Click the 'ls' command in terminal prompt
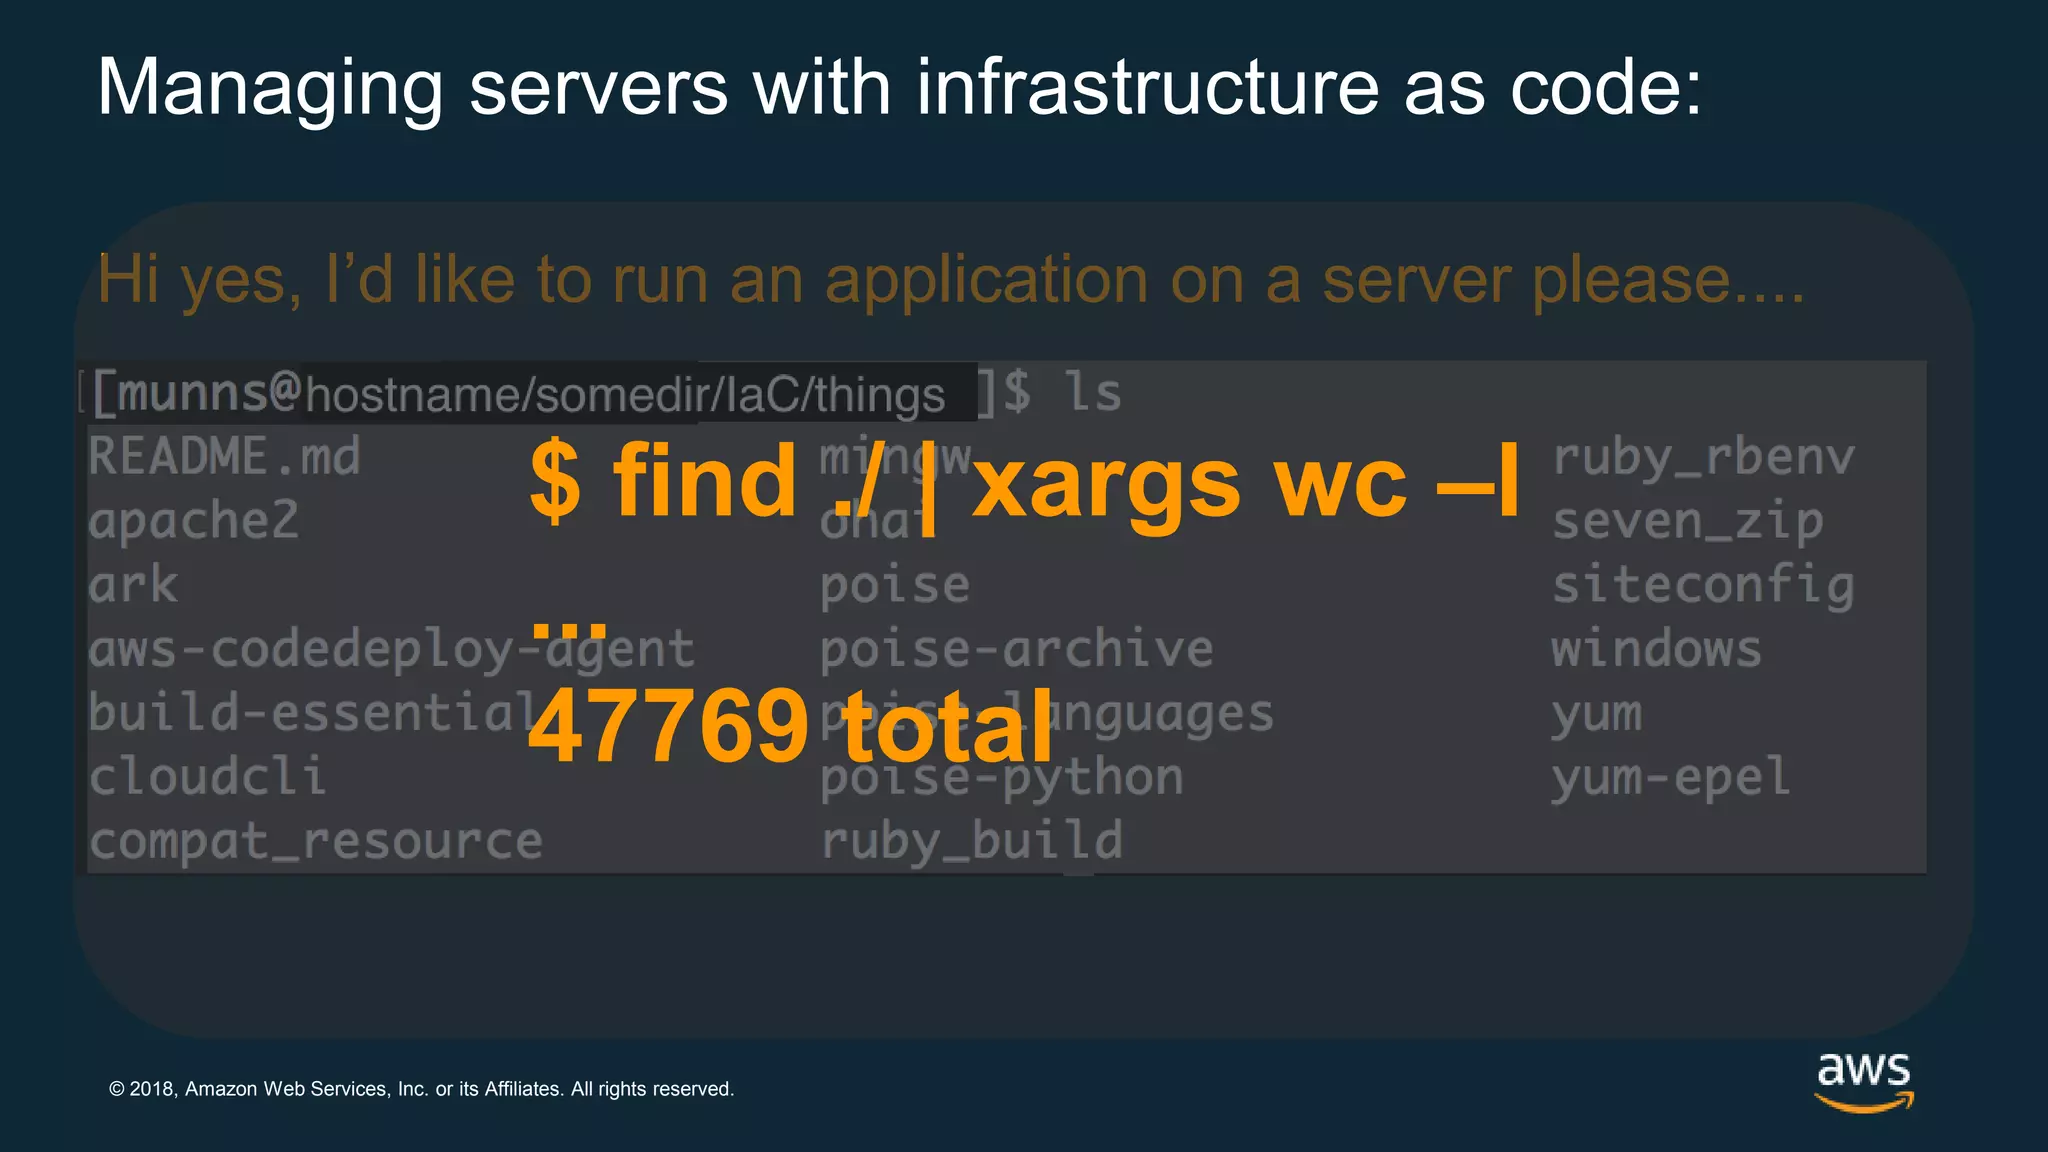Image resolution: width=2048 pixels, height=1152 pixels. (1092, 391)
